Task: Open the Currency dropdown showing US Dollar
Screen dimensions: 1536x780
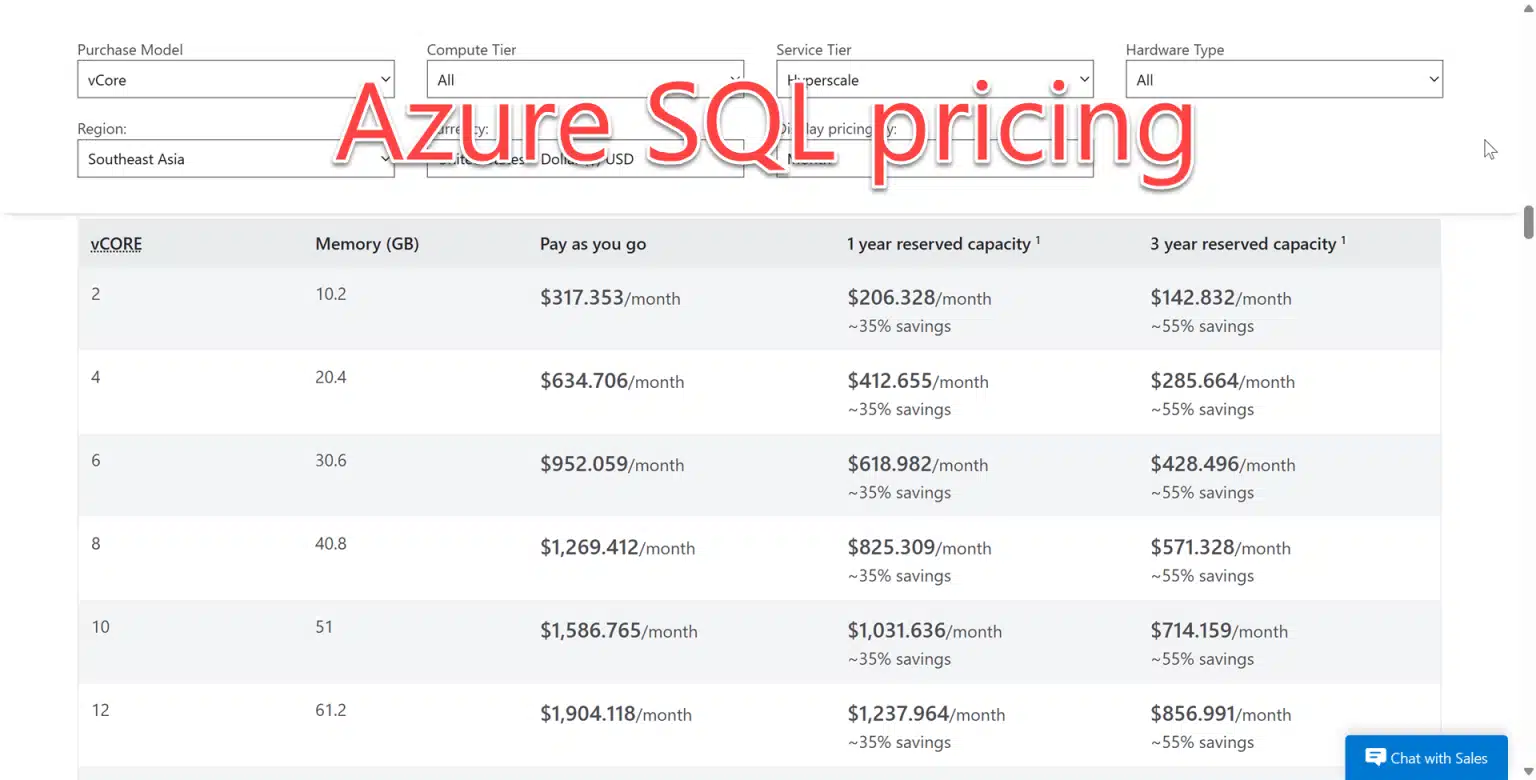Action: 585,158
